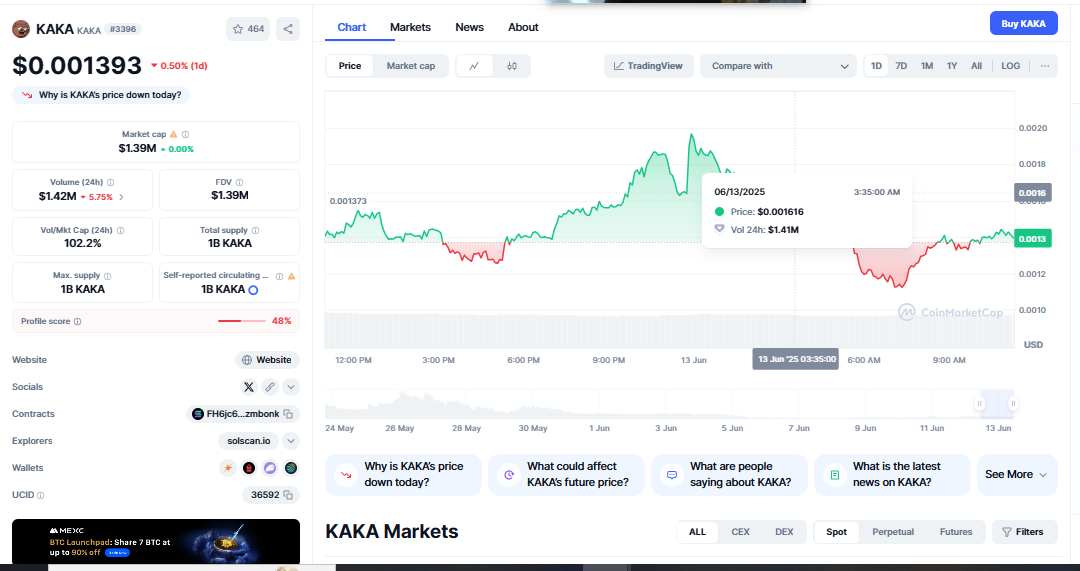Open TradingView chart view
Screen dimensions: 1080x571
[648, 66]
